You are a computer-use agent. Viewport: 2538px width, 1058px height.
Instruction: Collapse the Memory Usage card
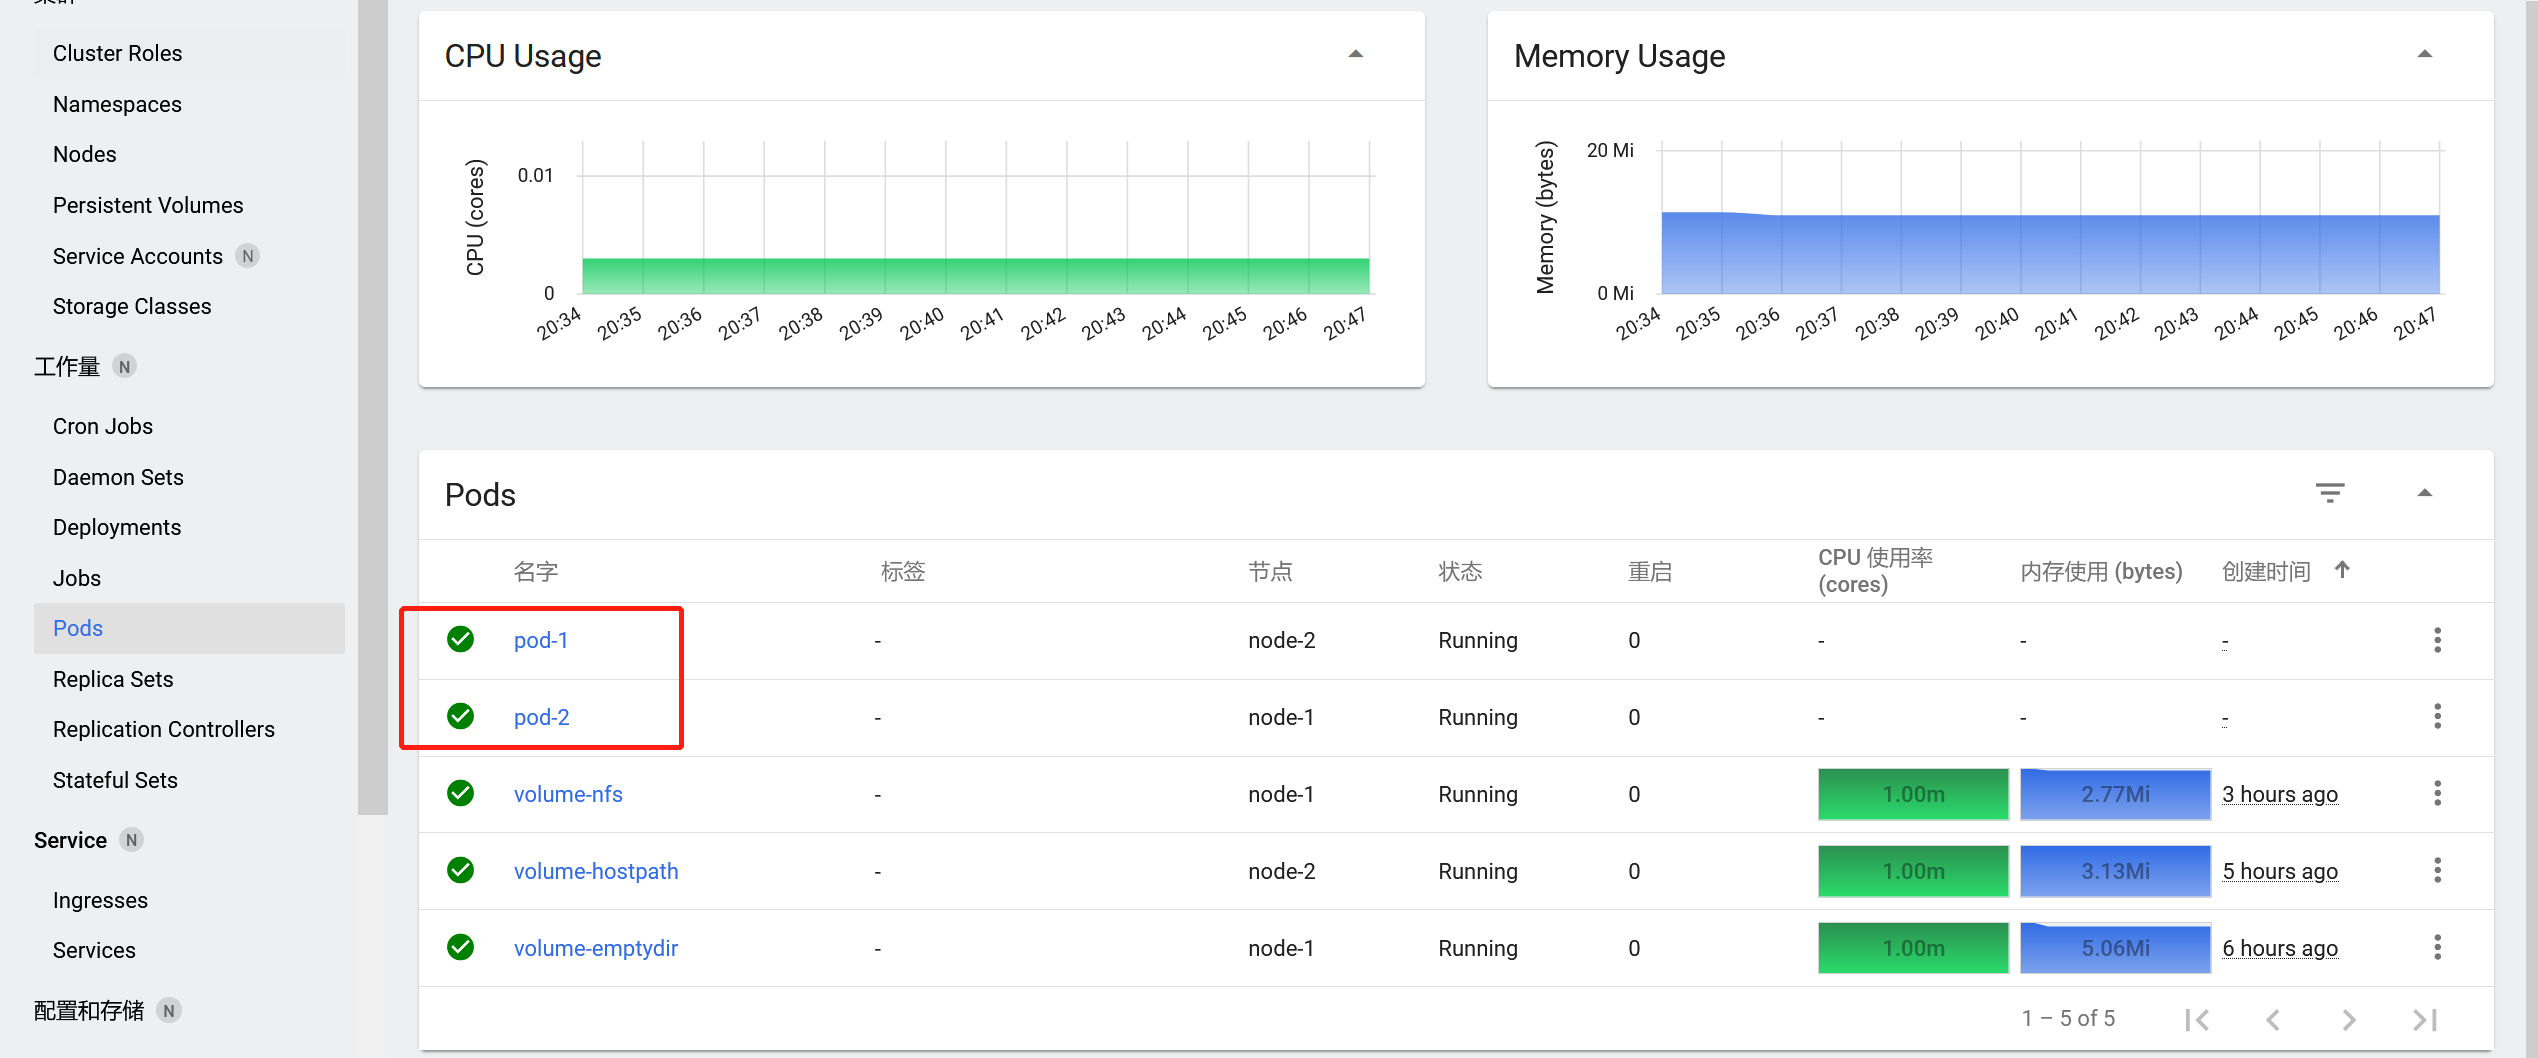coord(2425,55)
